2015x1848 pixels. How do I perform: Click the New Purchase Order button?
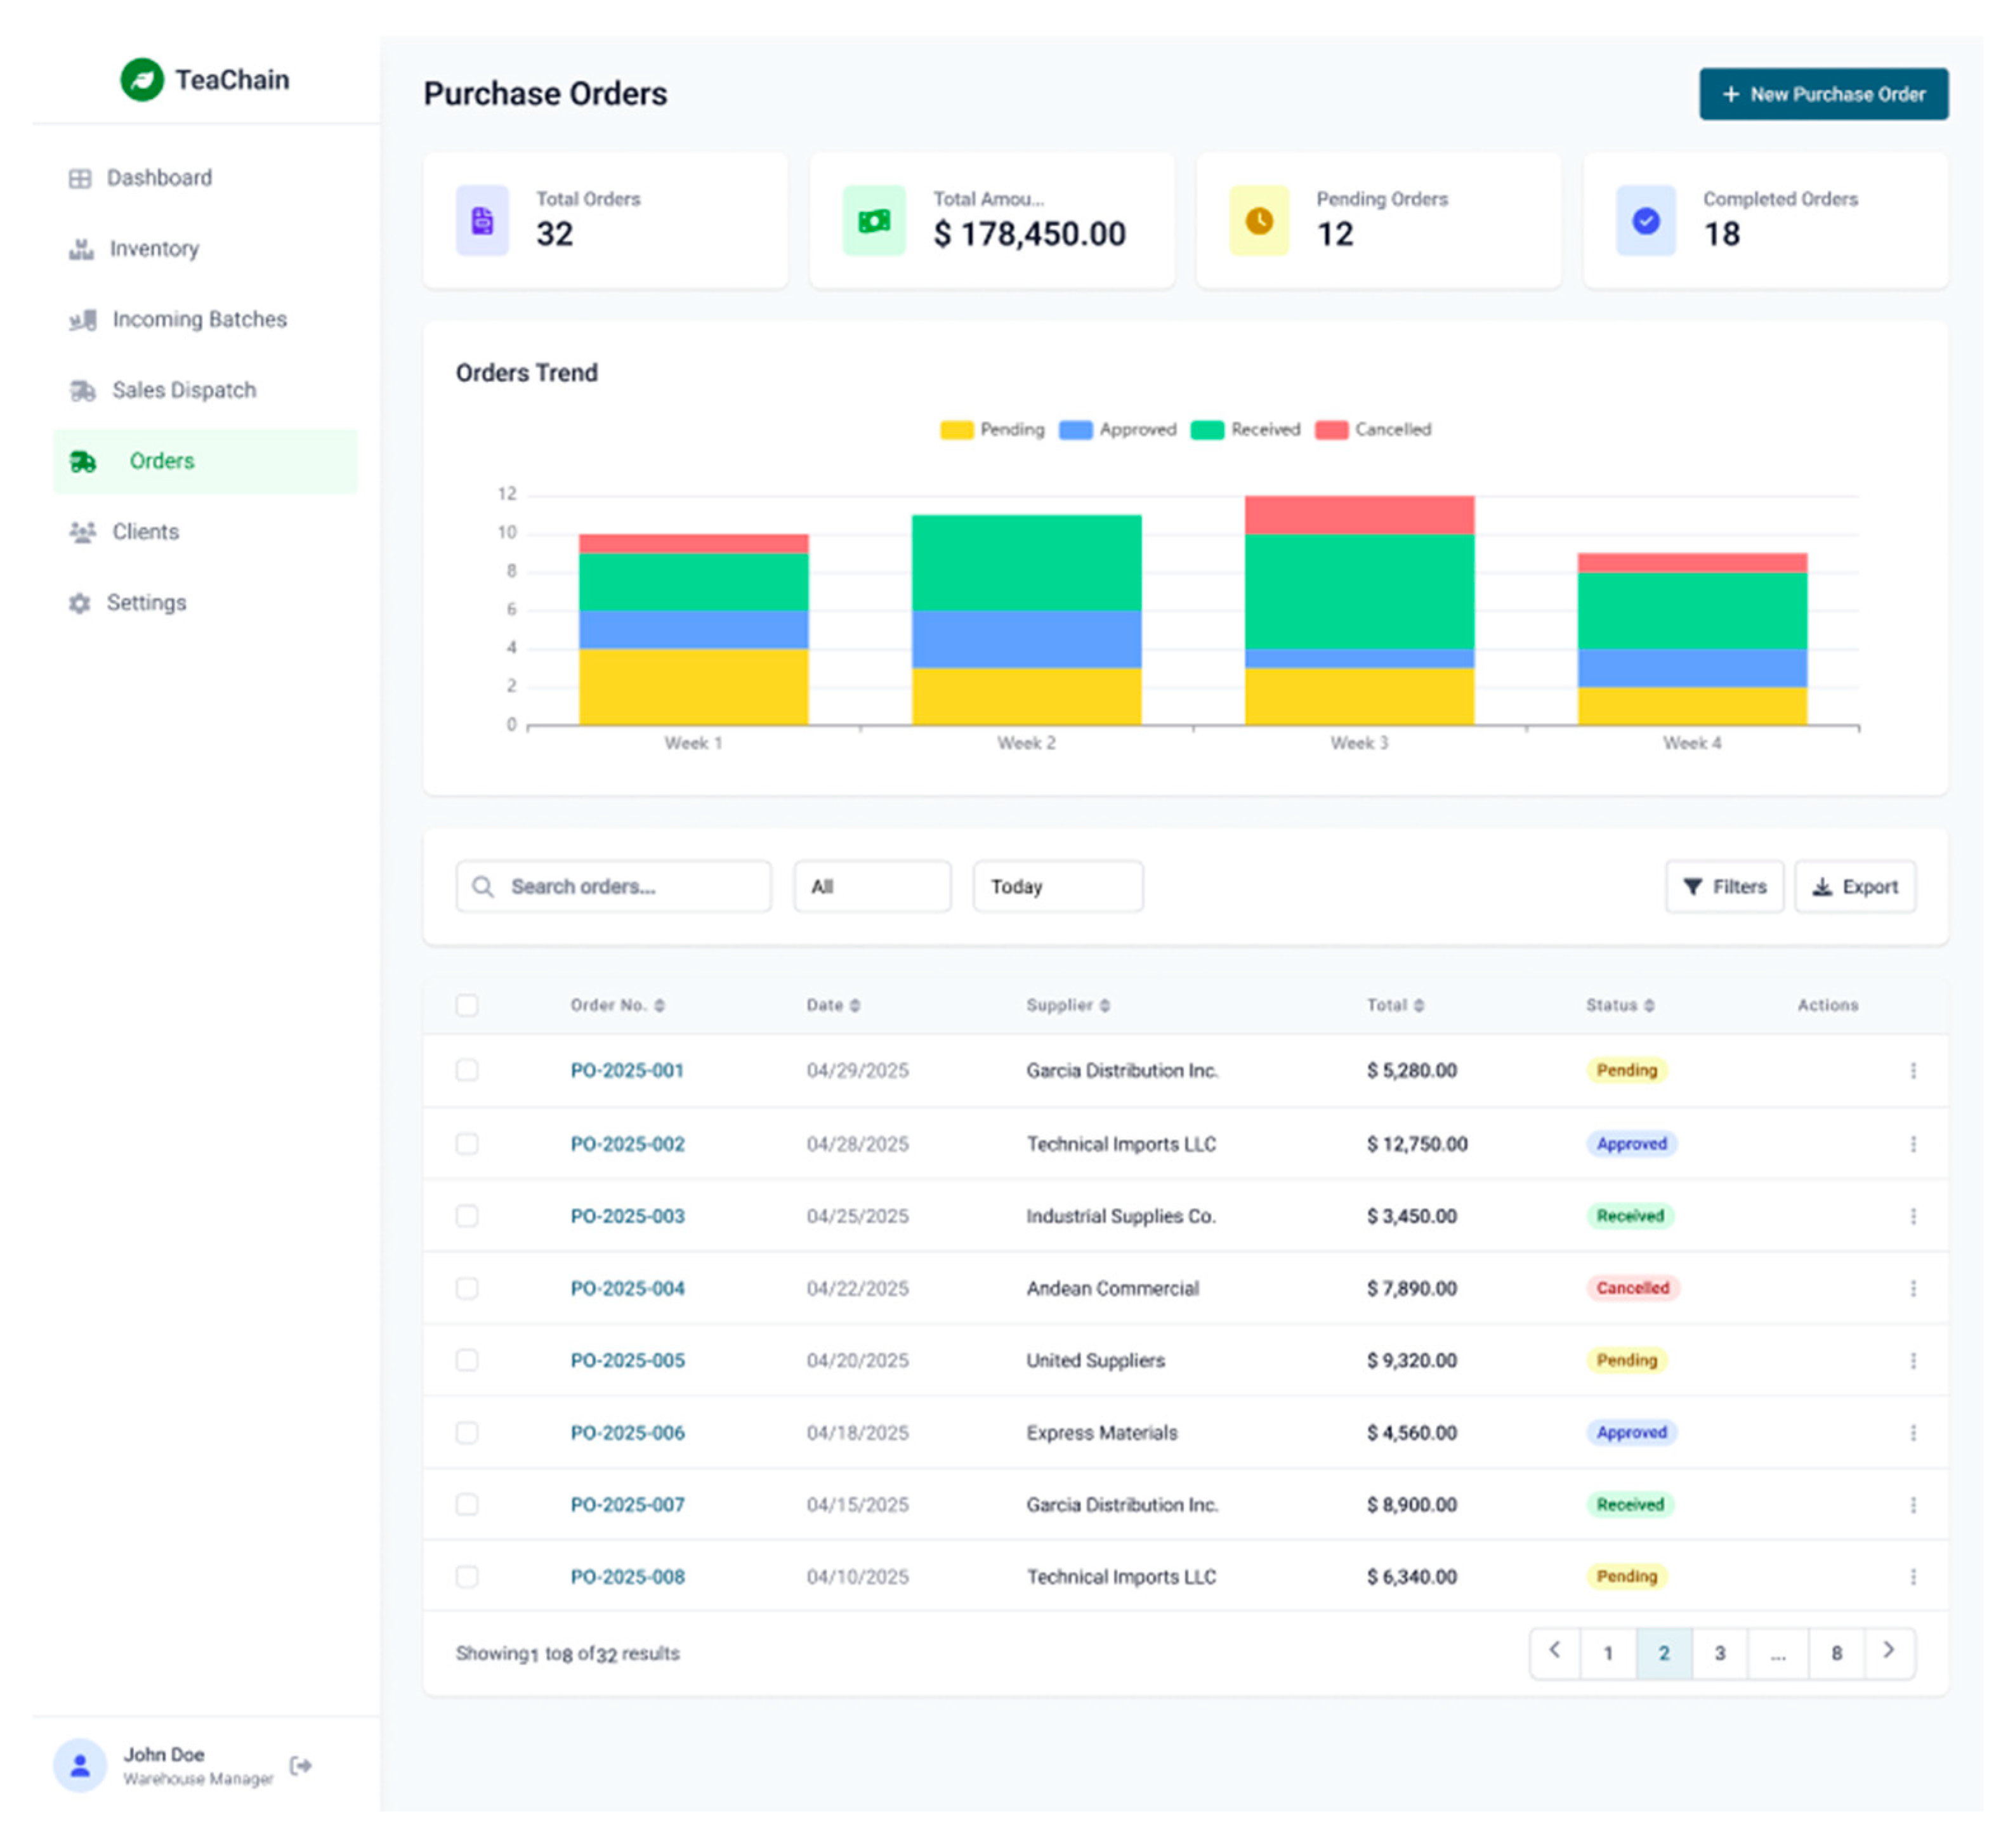[x=1823, y=94]
